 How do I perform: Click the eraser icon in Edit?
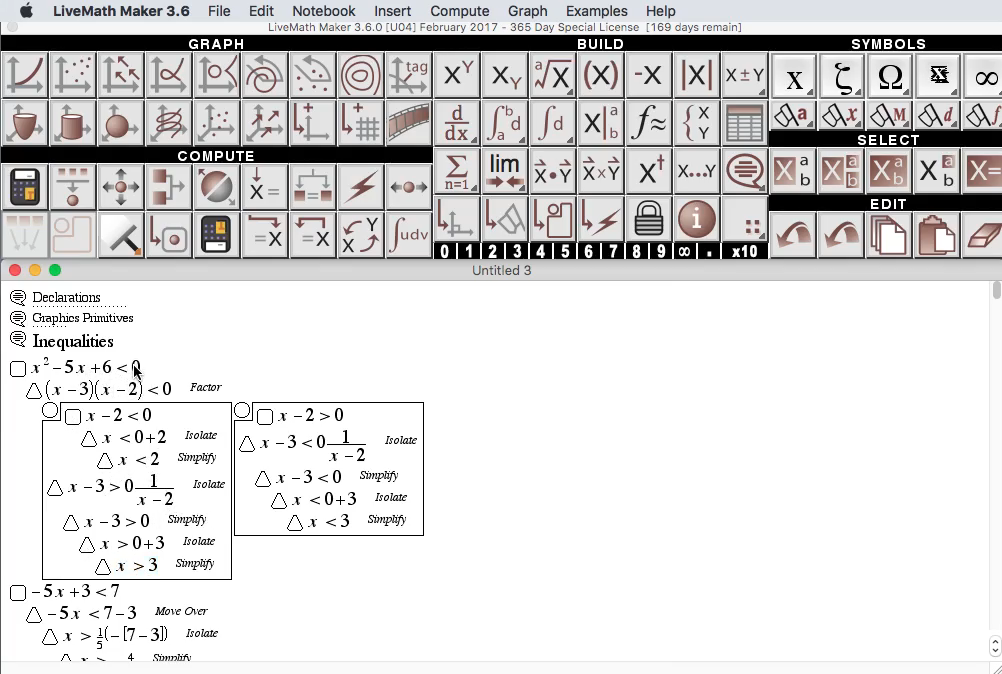pos(984,236)
